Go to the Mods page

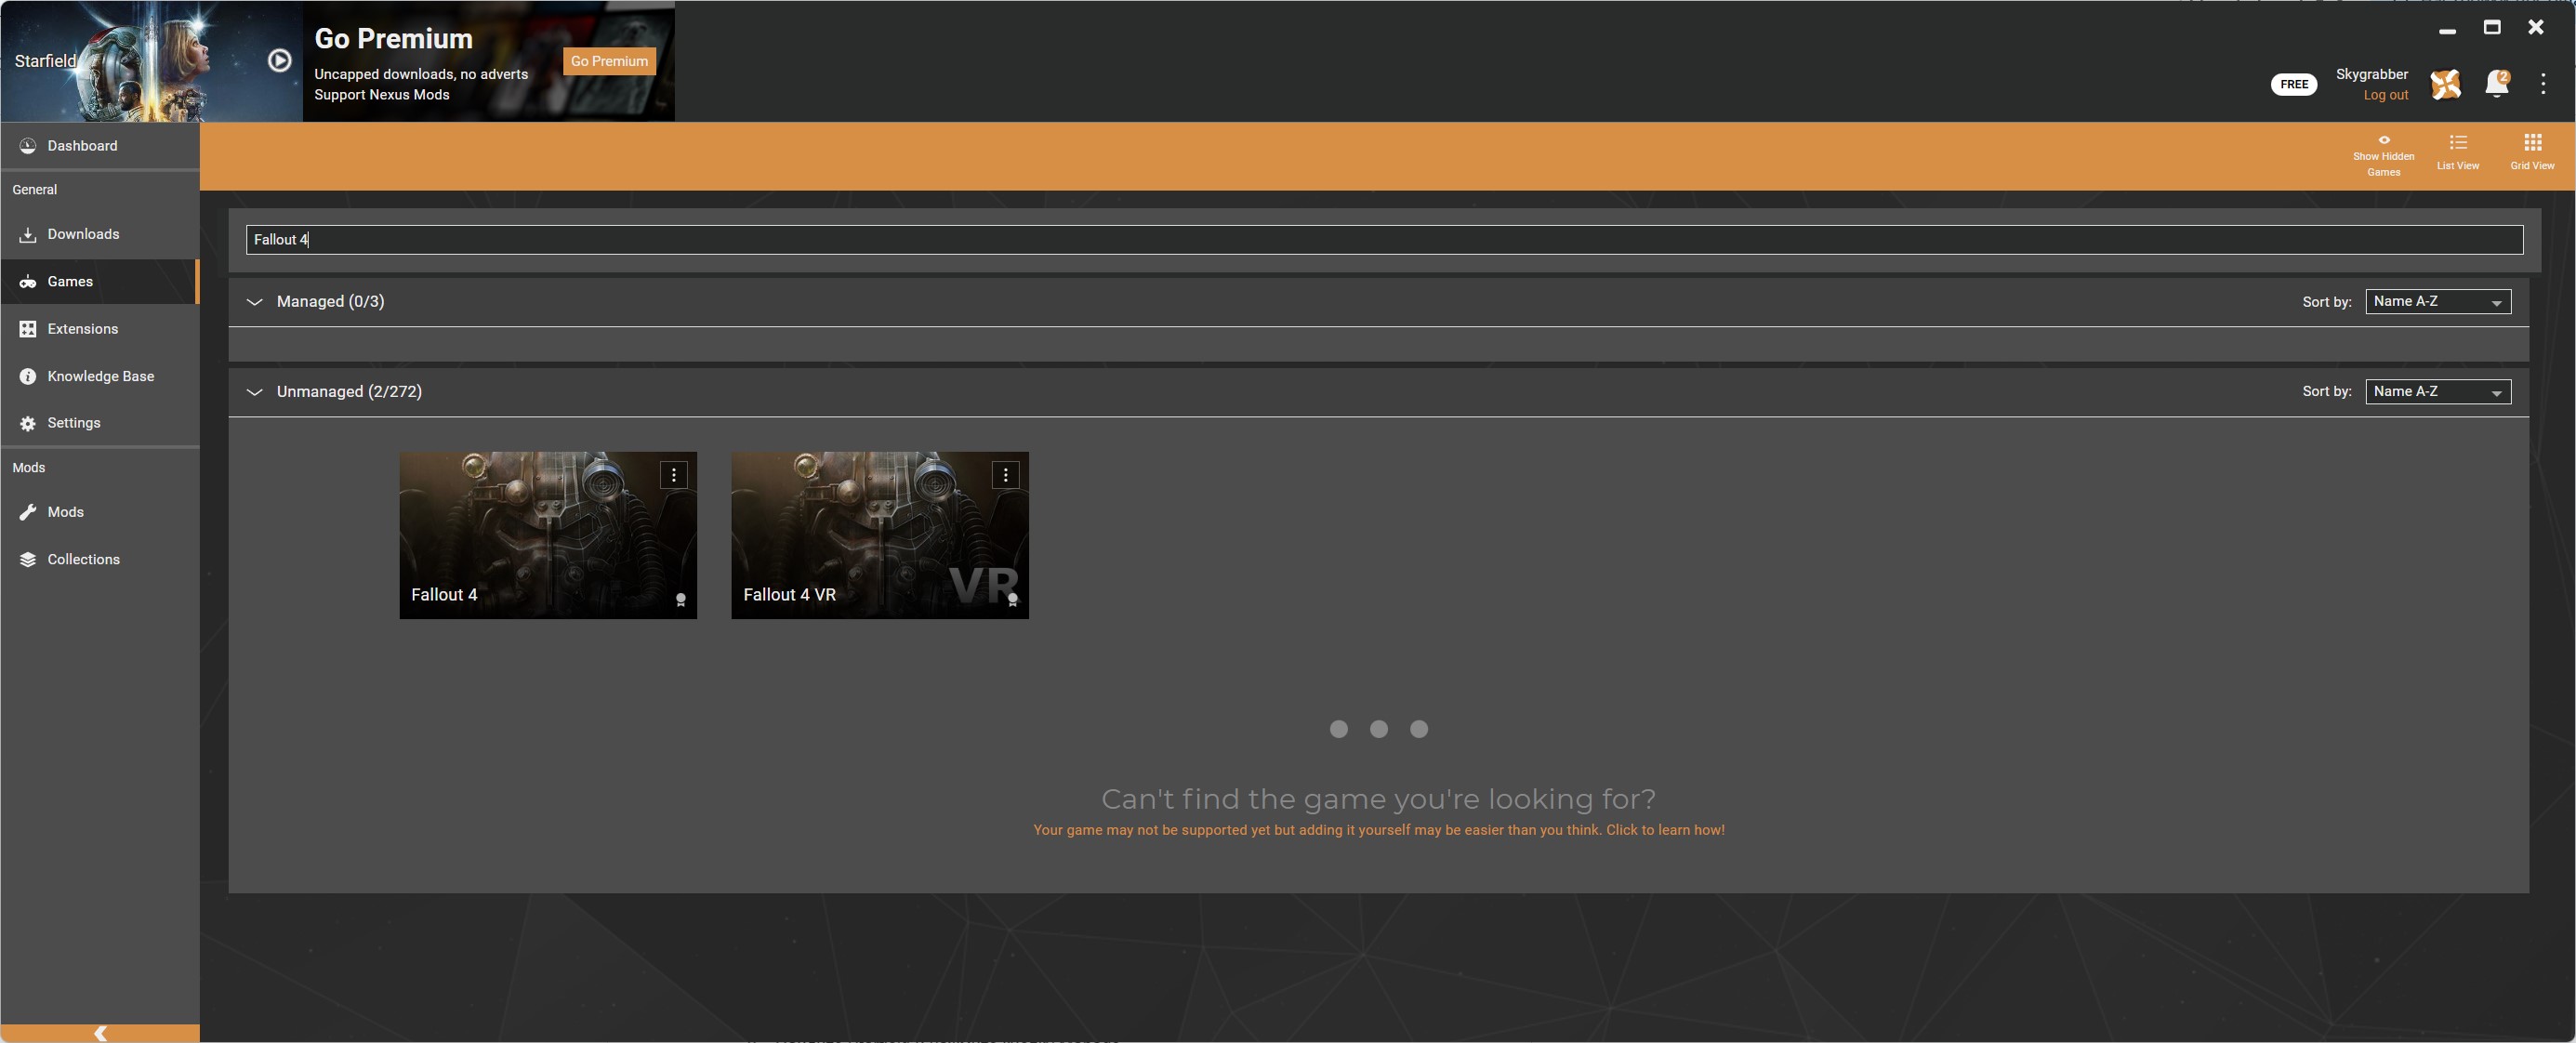click(x=100, y=512)
